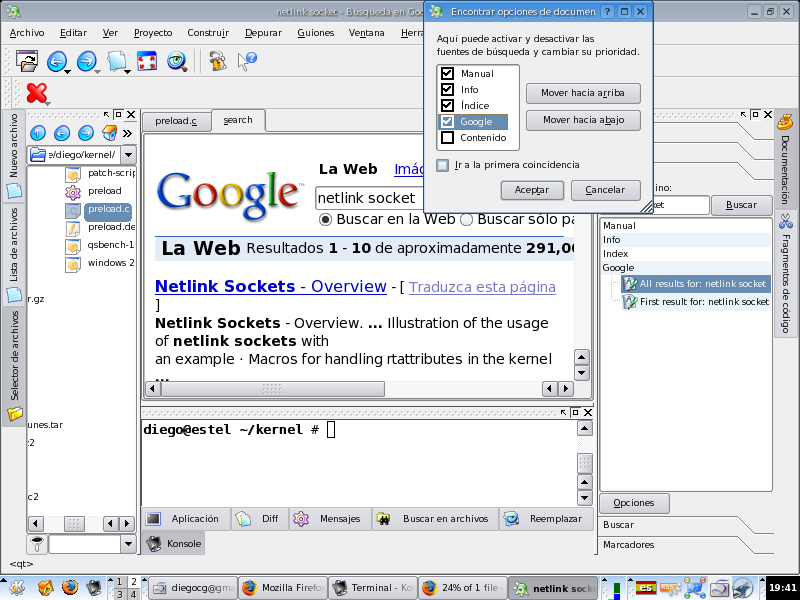The height and width of the screenshot is (600, 800).
Task: Select 'All results for: netlink socket' item
Action: pyautogui.click(x=696, y=284)
